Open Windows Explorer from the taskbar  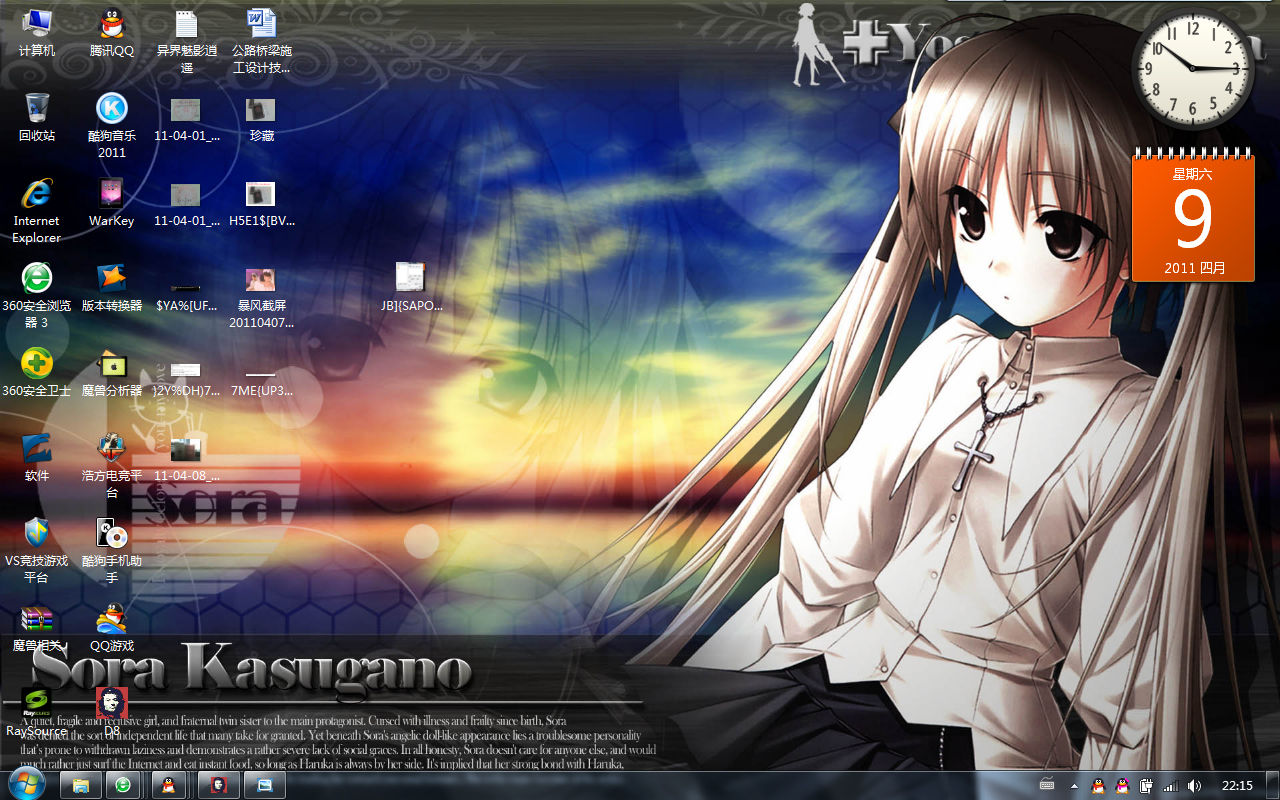(81, 785)
